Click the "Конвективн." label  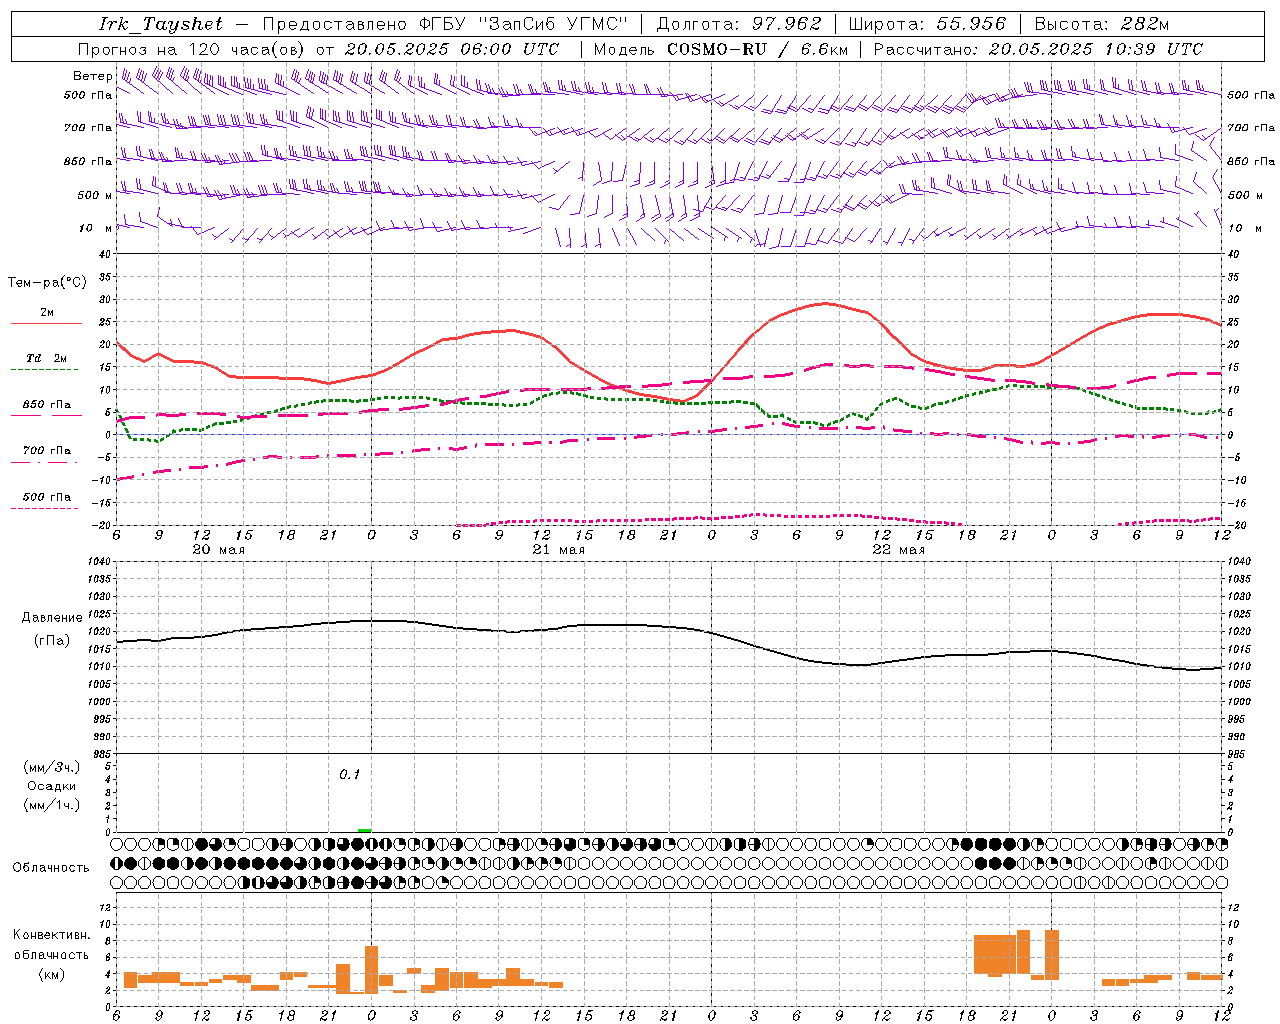(x=51, y=935)
